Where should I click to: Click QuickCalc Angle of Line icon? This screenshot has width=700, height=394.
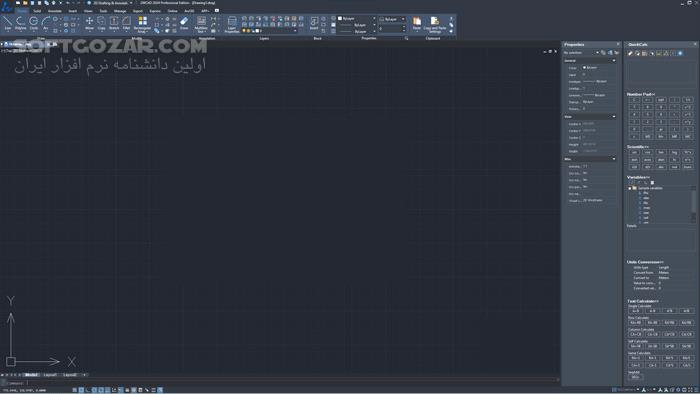666,53
